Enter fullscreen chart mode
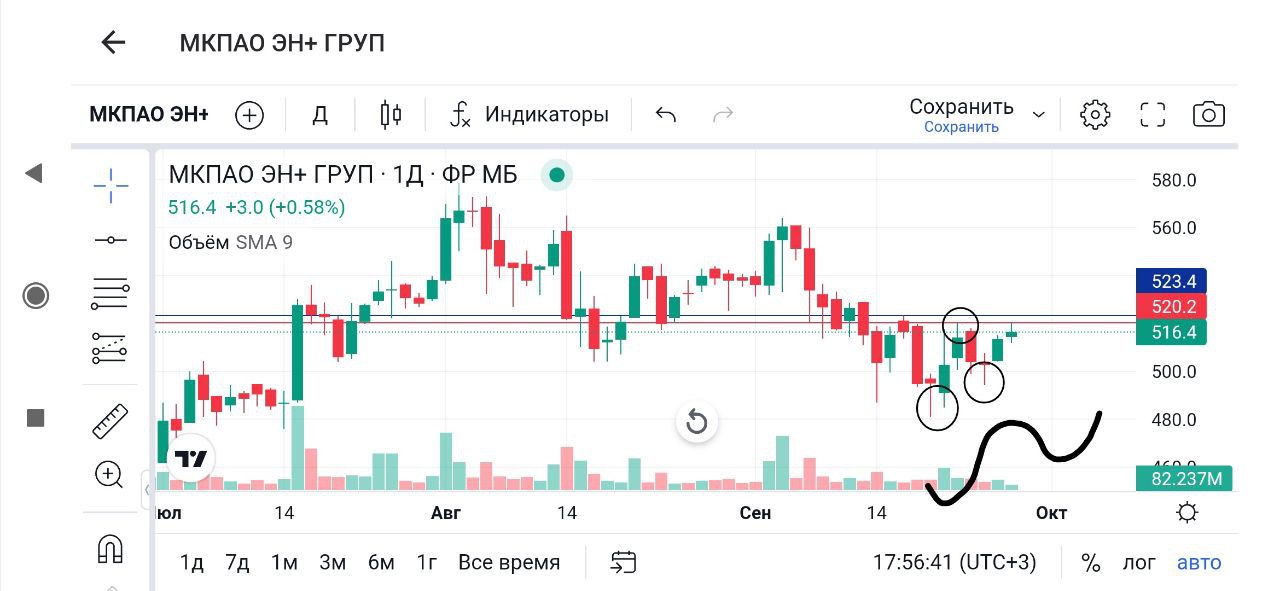 [x=1153, y=115]
